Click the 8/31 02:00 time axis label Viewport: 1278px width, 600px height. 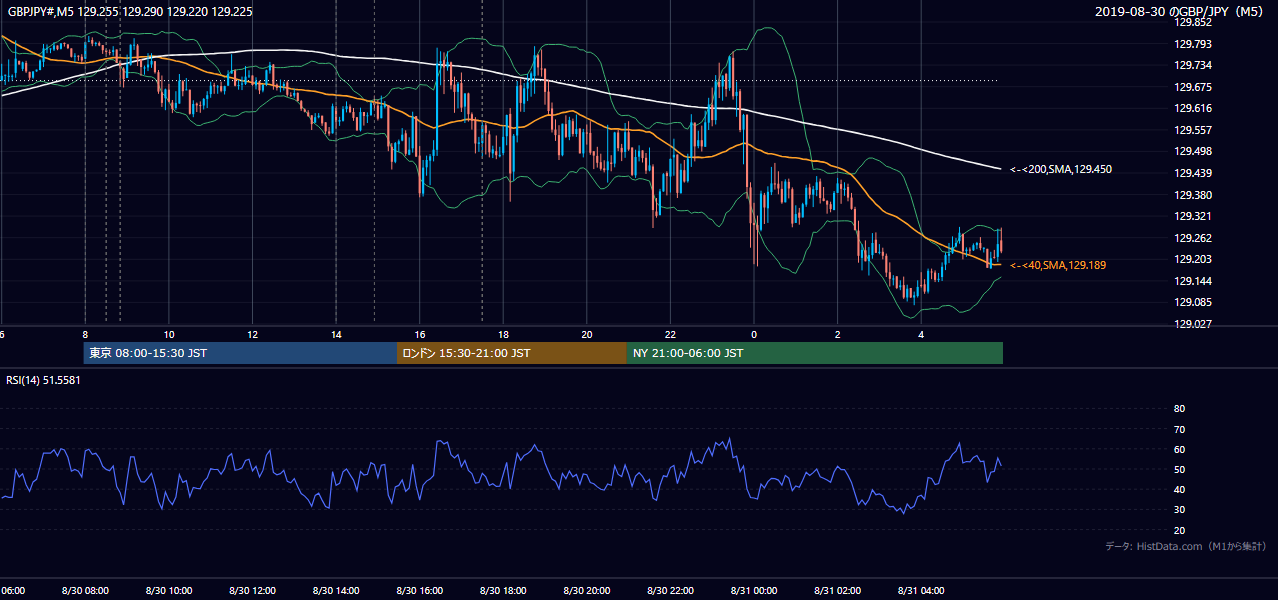(838, 590)
